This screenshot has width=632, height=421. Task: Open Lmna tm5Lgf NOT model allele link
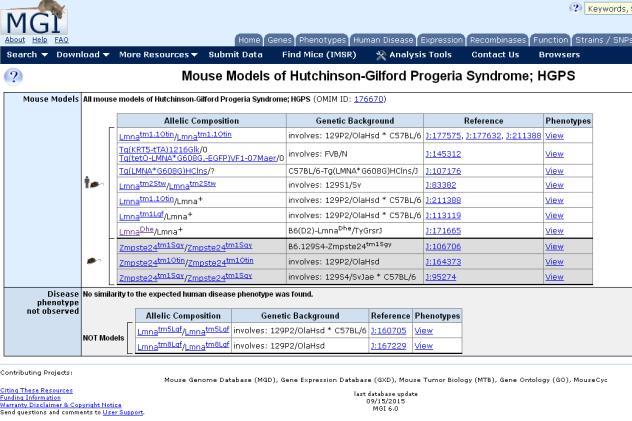coord(183,331)
